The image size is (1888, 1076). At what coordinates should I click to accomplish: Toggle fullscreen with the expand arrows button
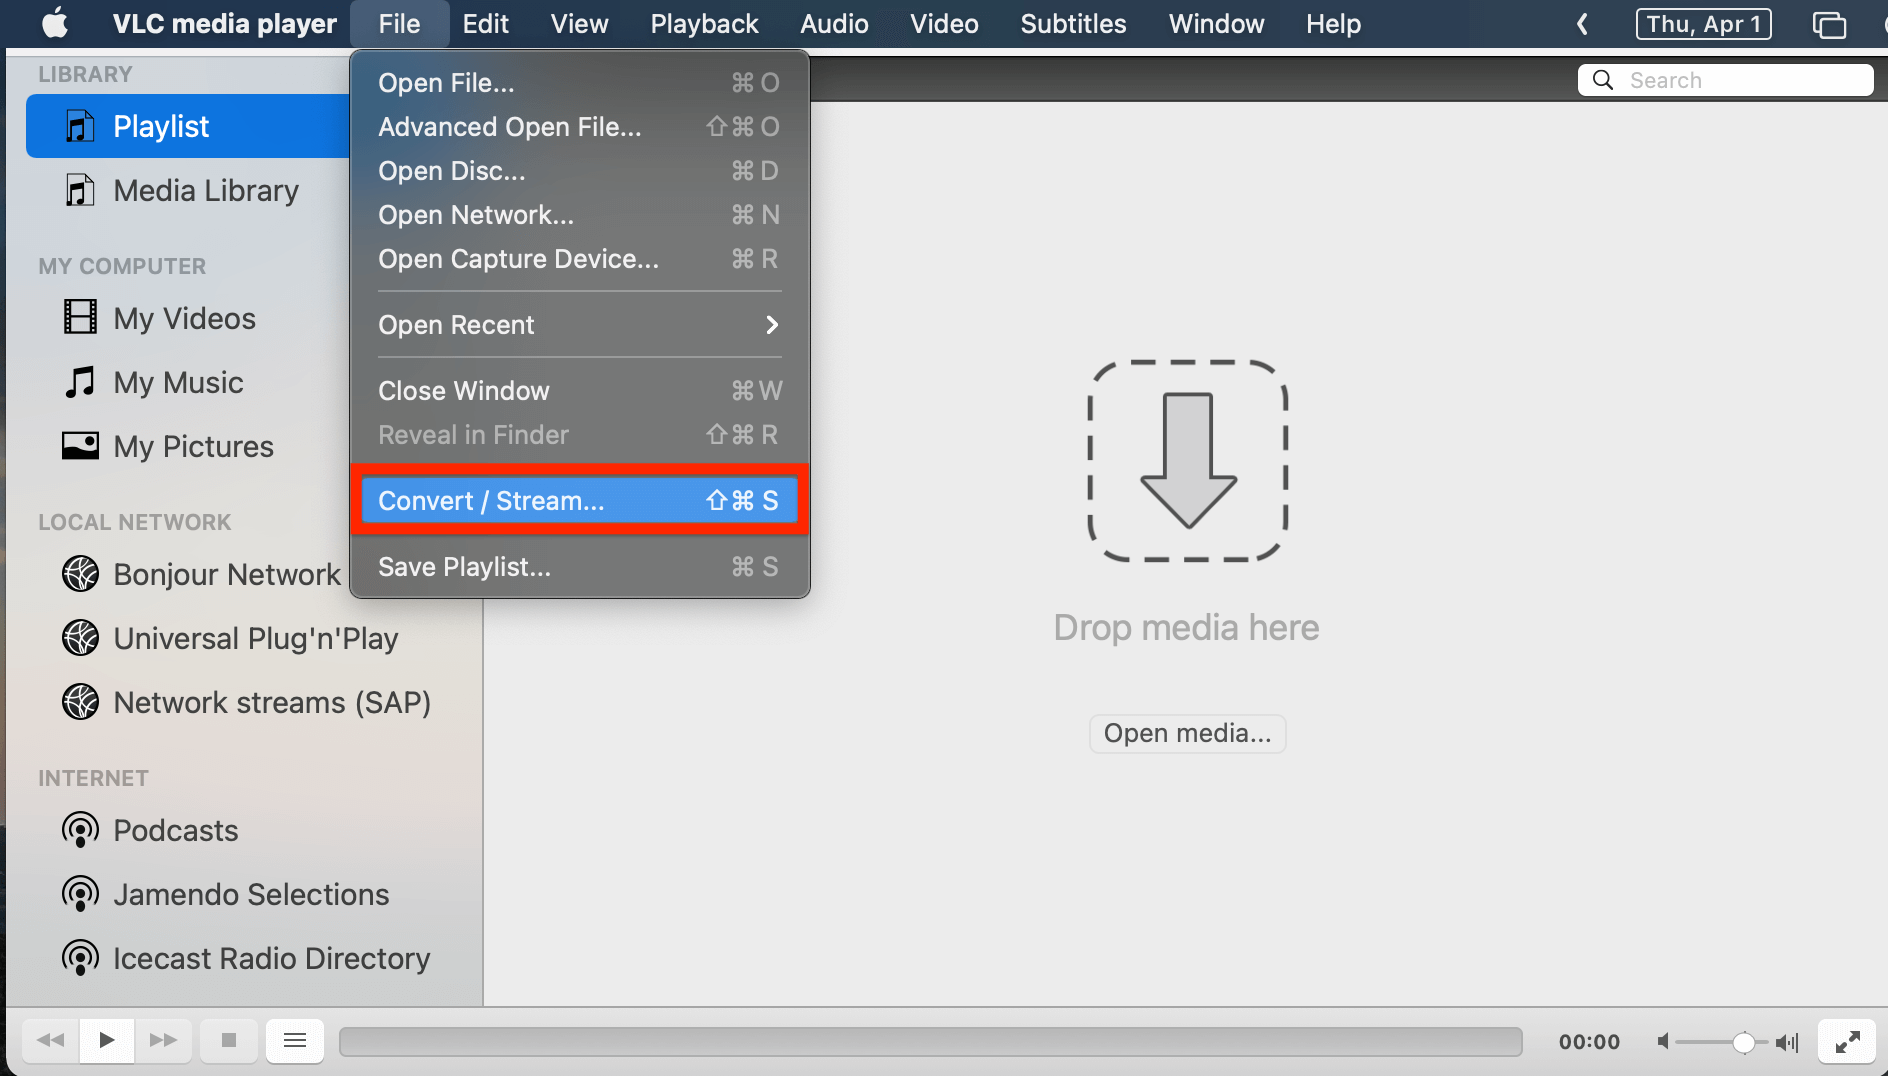tap(1847, 1042)
